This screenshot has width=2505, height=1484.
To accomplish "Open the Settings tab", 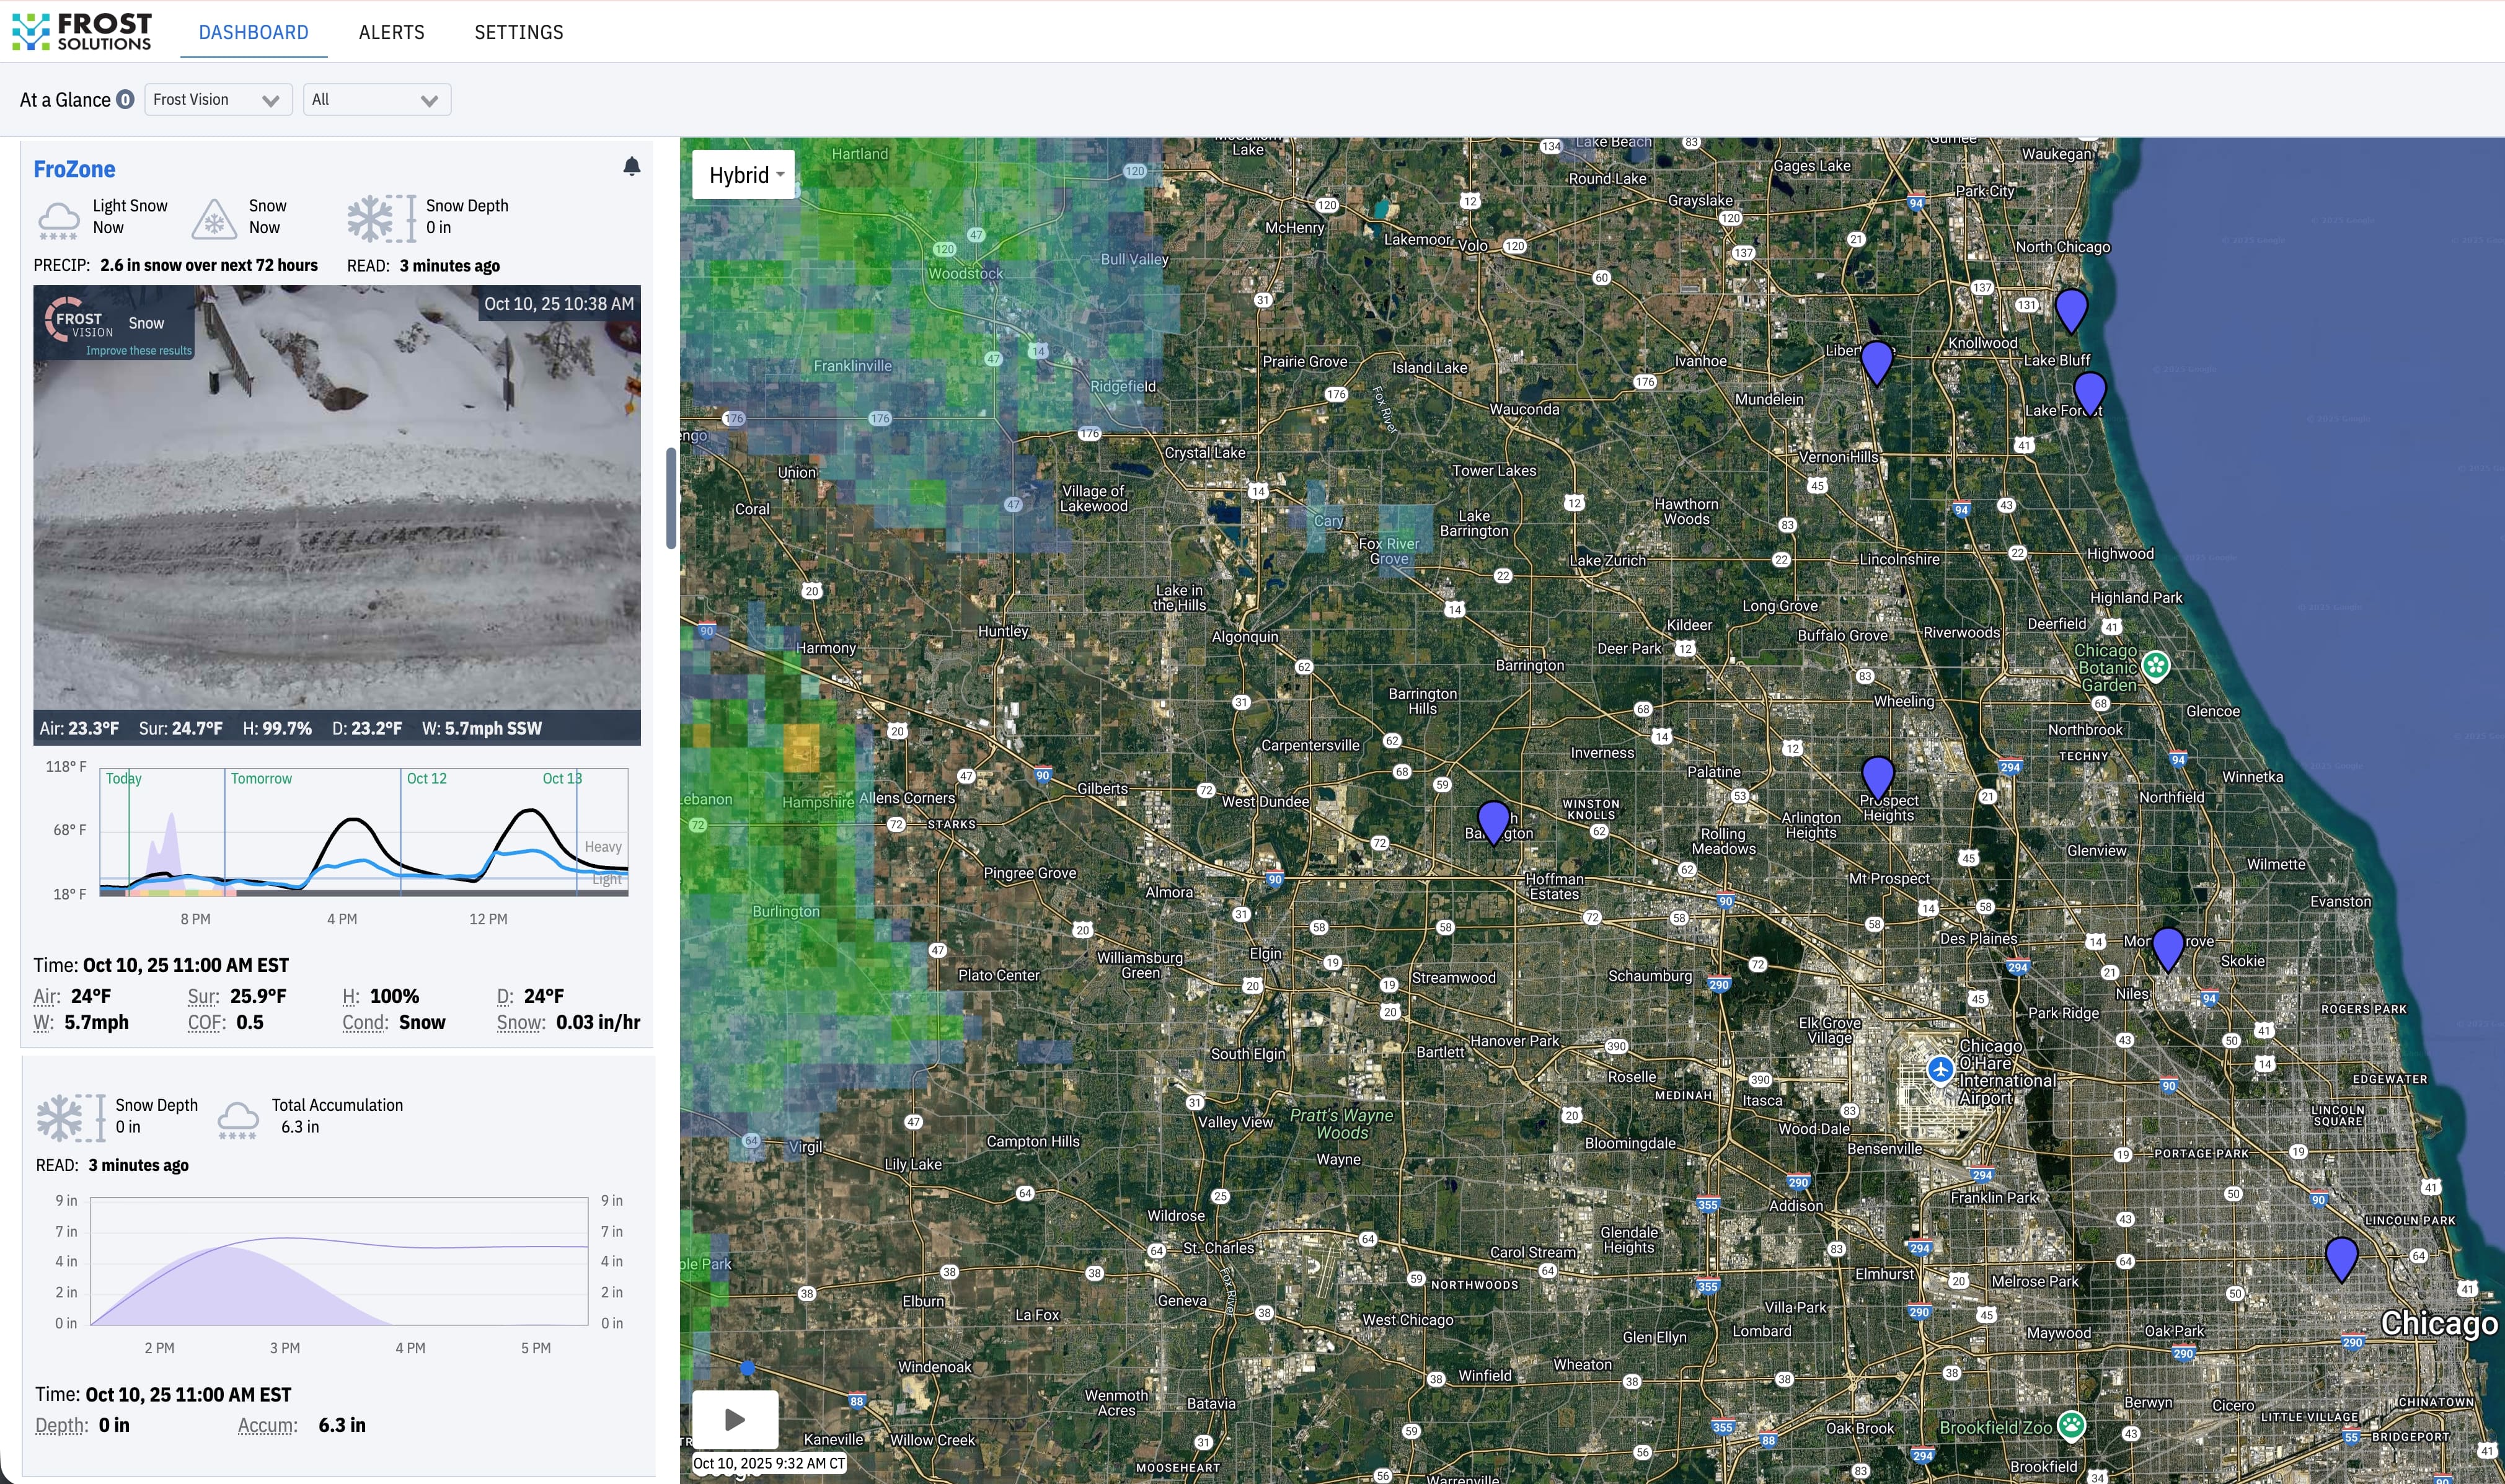I will [518, 32].
